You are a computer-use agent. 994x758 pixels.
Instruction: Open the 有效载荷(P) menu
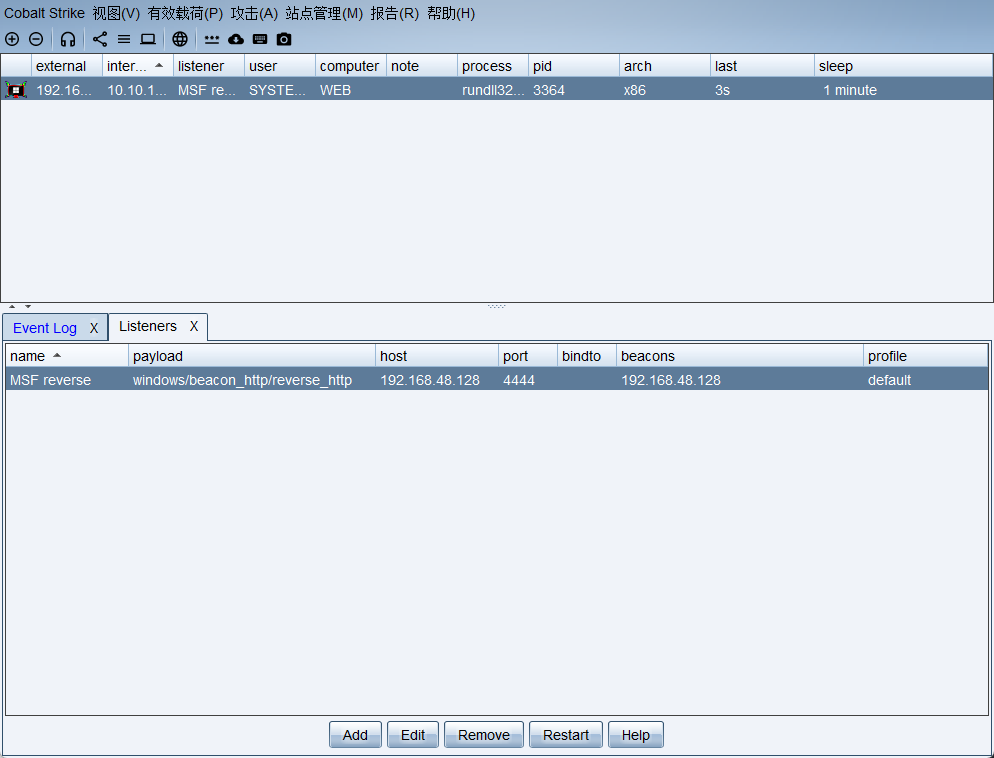185,13
